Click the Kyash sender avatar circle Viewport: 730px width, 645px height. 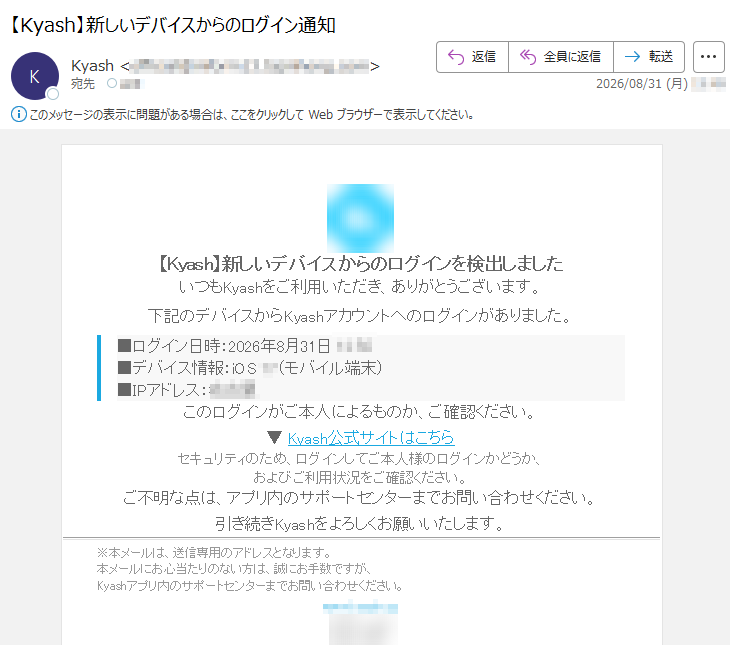35,76
